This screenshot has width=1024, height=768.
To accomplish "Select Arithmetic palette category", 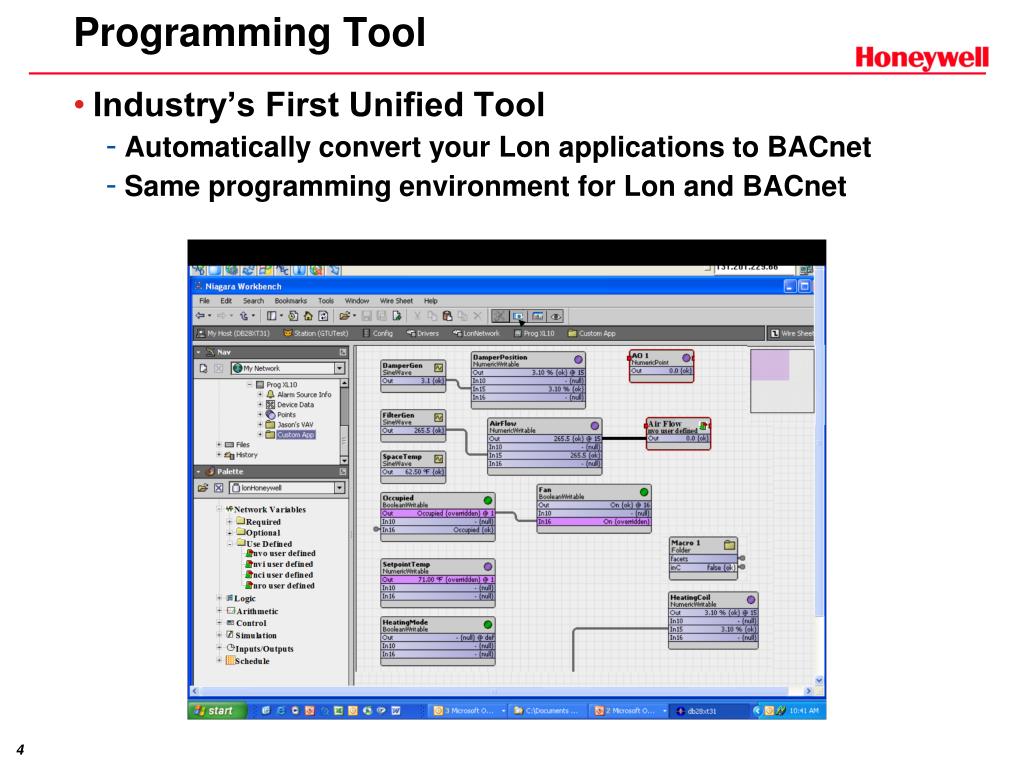I will tap(252, 611).
